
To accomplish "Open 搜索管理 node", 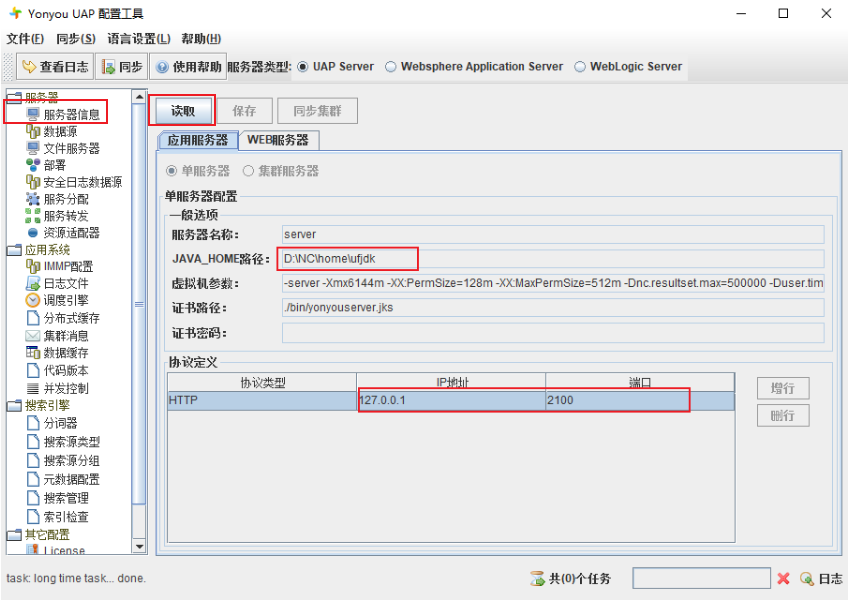I will click(57, 498).
